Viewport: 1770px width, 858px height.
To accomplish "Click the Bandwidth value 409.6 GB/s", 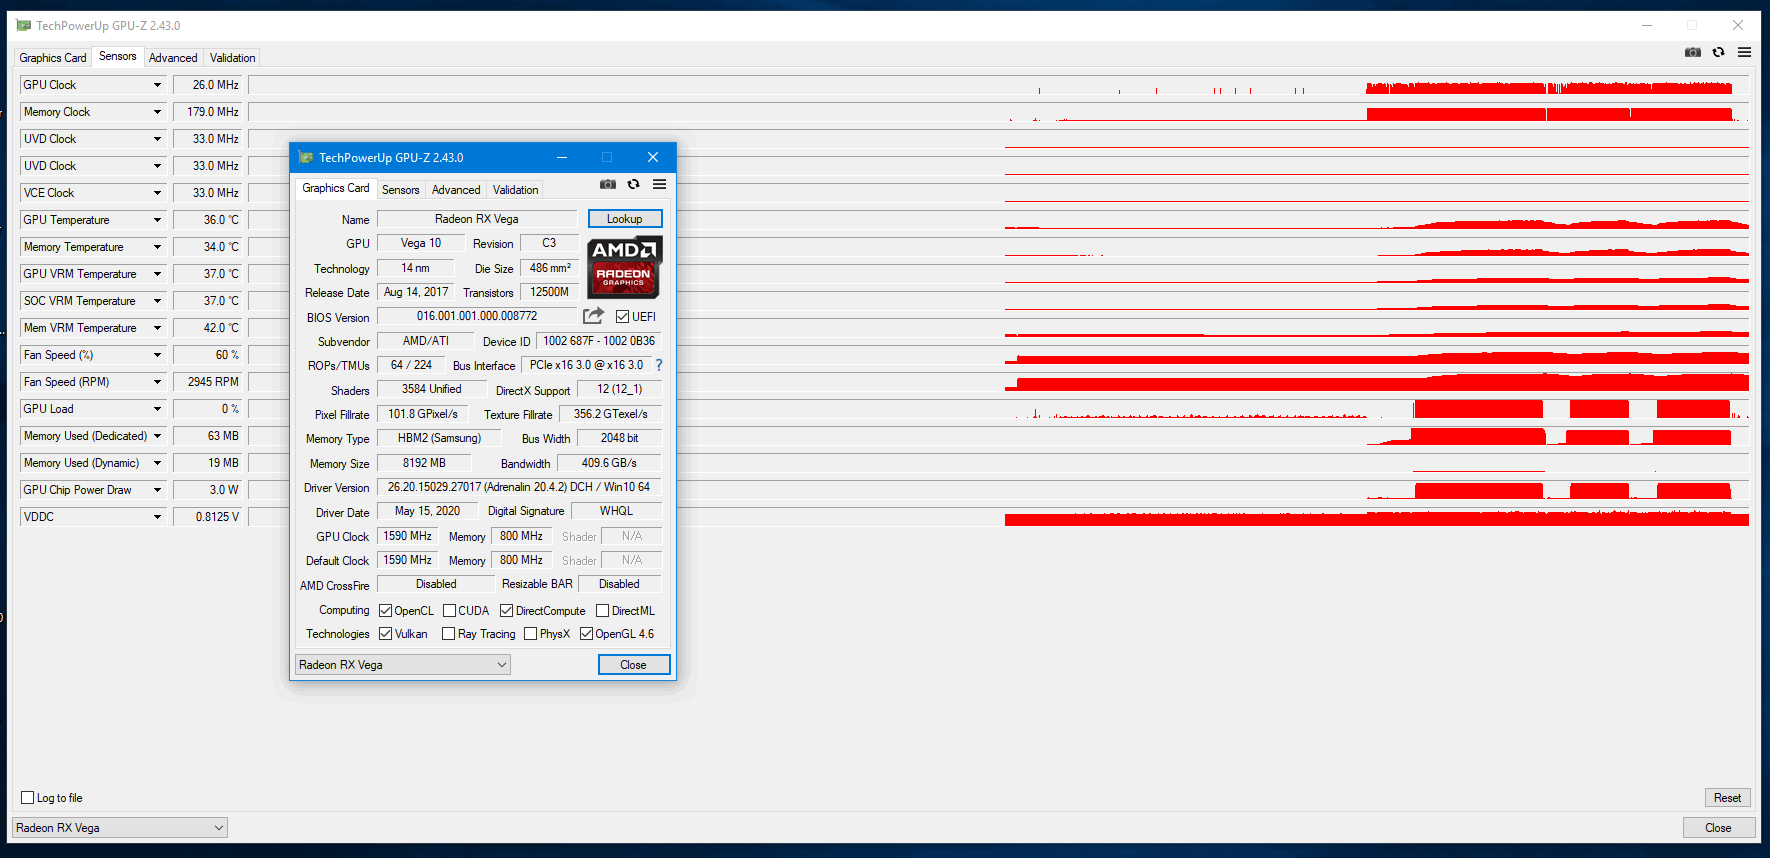I will coord(609,463).
